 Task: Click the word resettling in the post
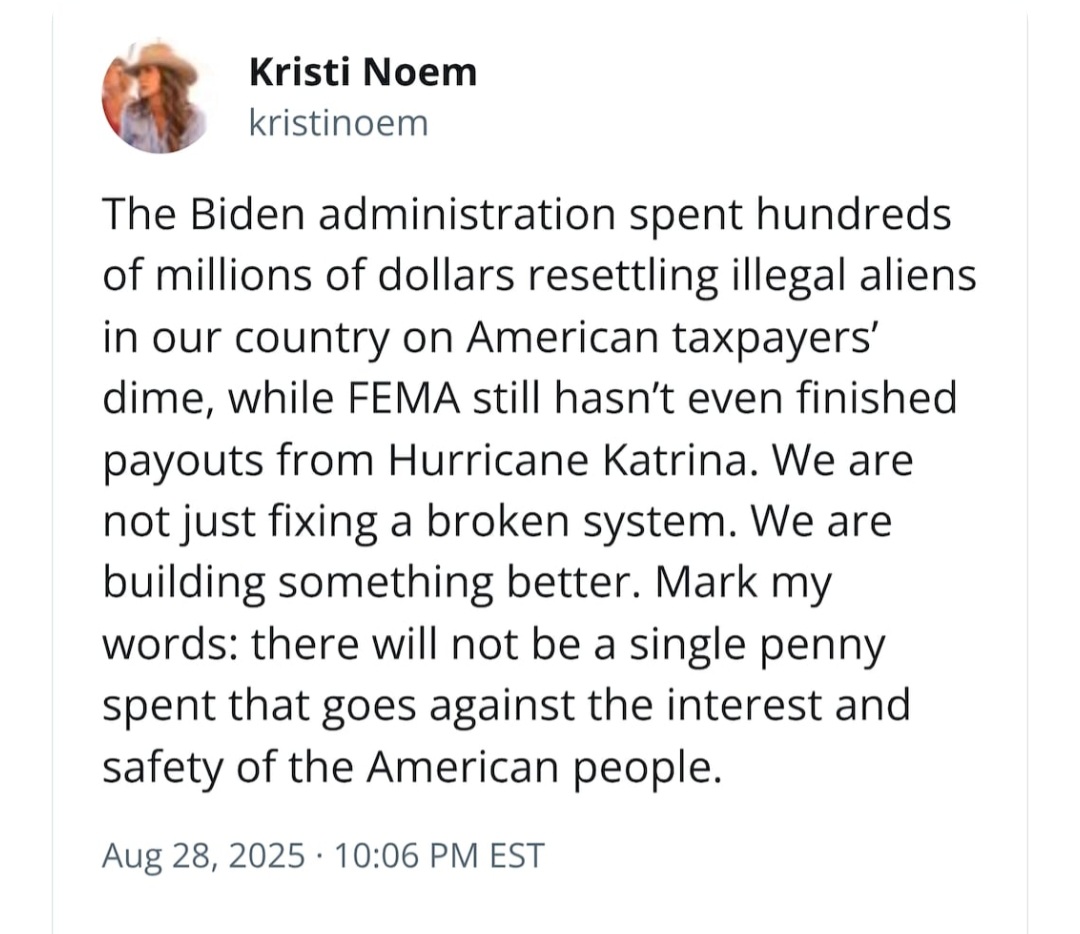click(621, 277)
